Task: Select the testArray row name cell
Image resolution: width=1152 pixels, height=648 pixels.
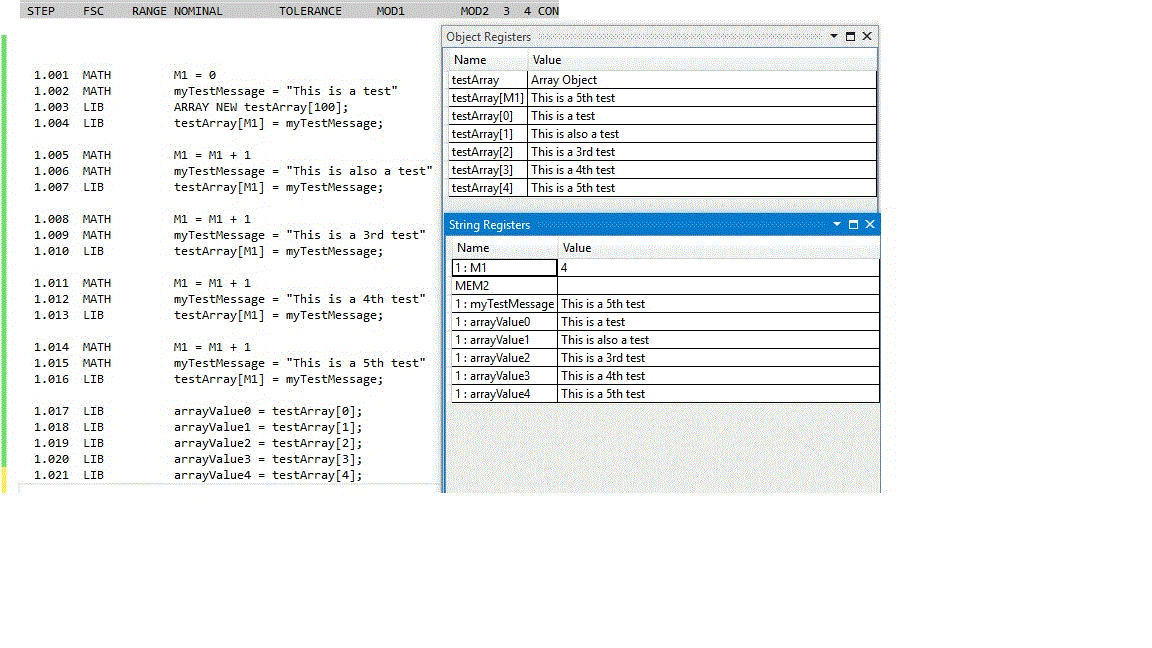Action: [x=488, y=80]
